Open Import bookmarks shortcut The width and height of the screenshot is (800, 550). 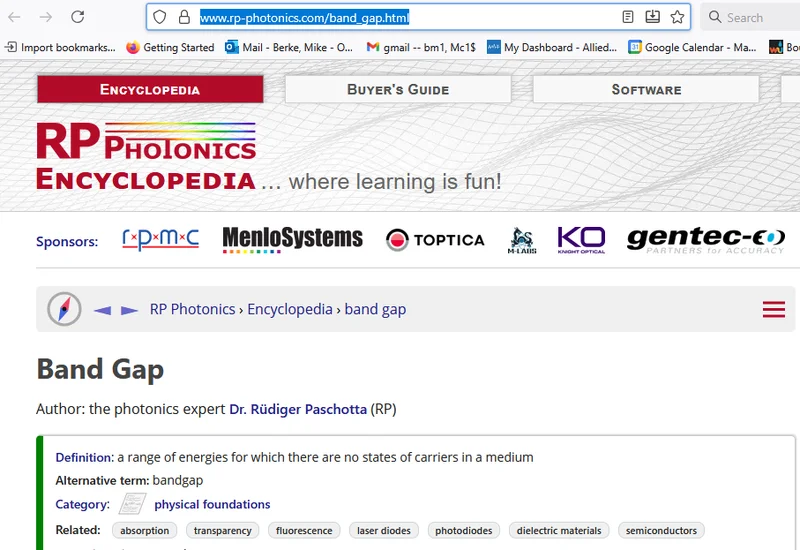(x=60, y=47)
